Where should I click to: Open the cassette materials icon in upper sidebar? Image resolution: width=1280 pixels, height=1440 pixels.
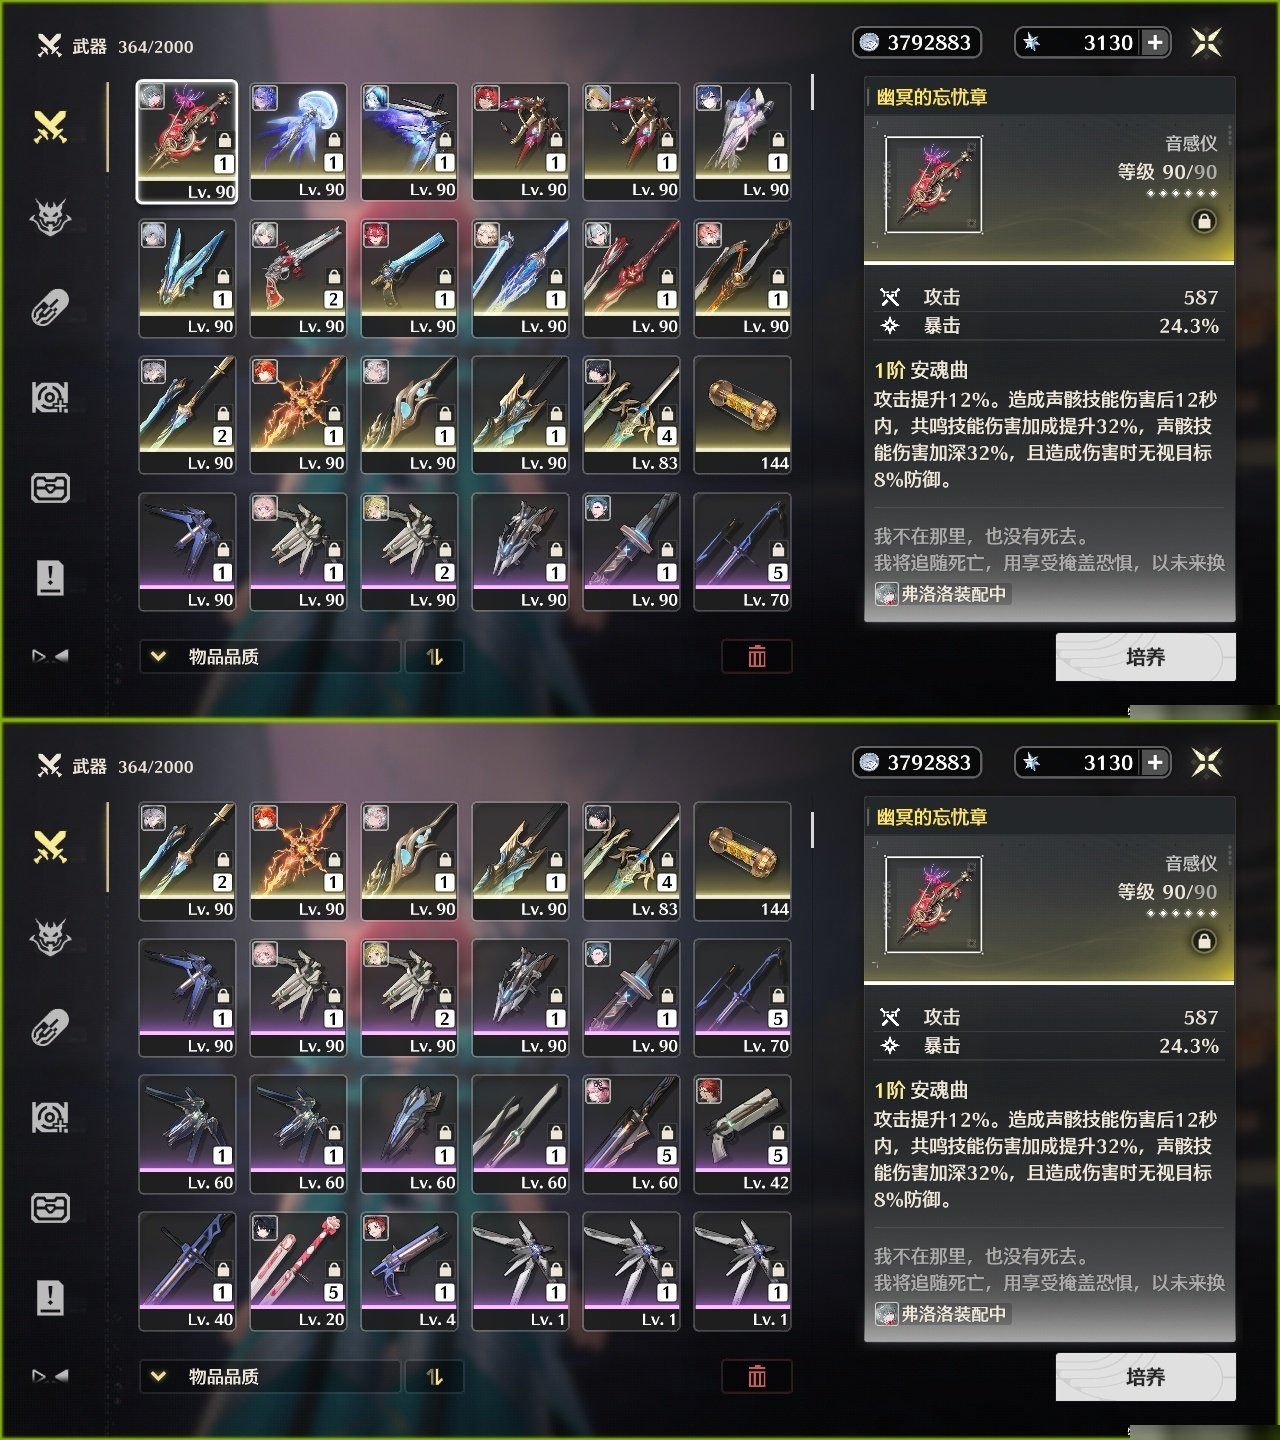50,397
